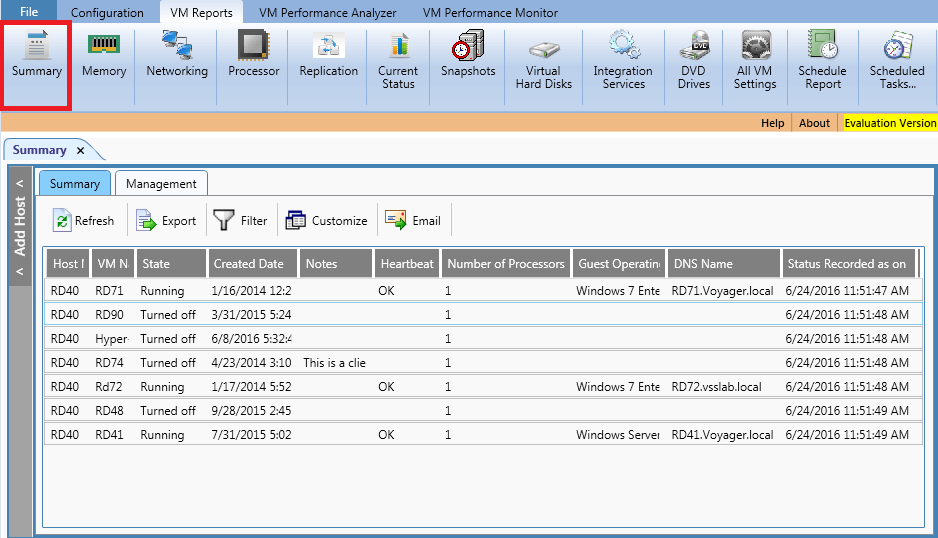Screen dimensions: 938x538
Task: Refresh the summary table
Action: pos(83,221)
